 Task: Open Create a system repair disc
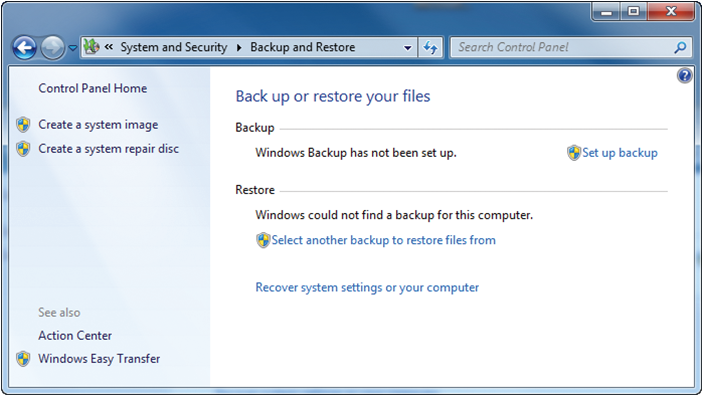[108, 148]
